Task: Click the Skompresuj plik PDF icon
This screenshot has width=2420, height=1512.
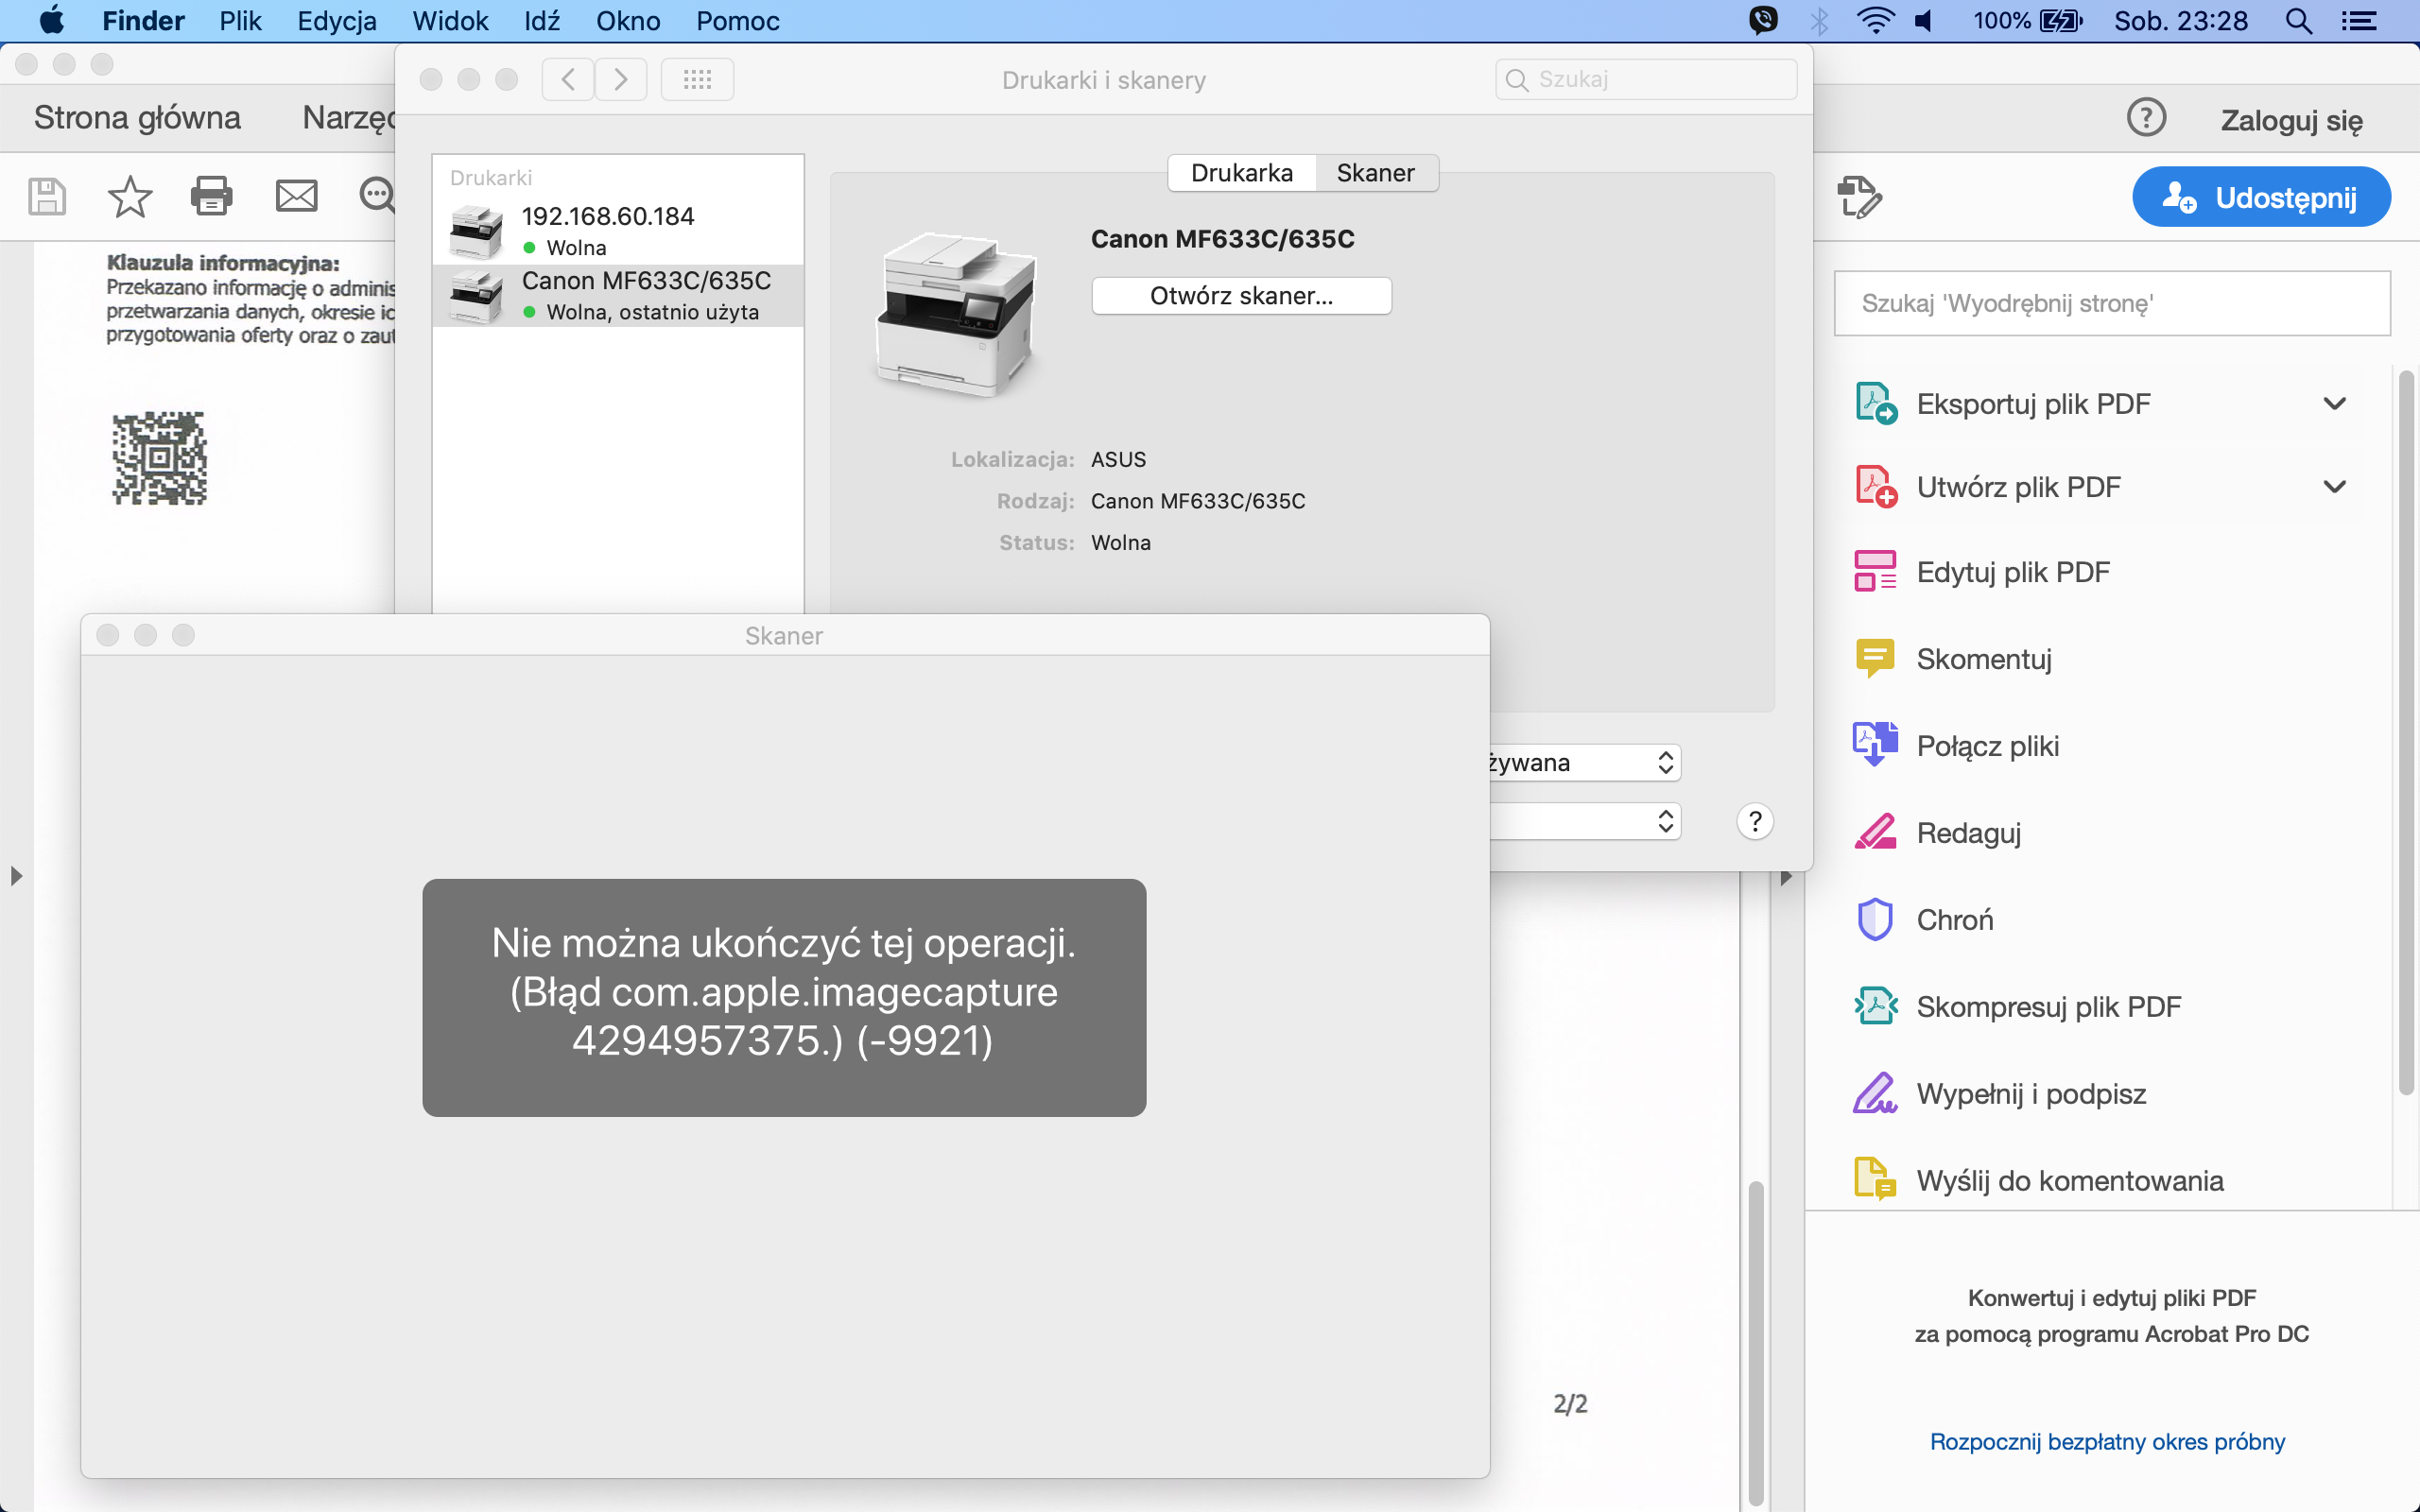Action: coord(1875,1006)
